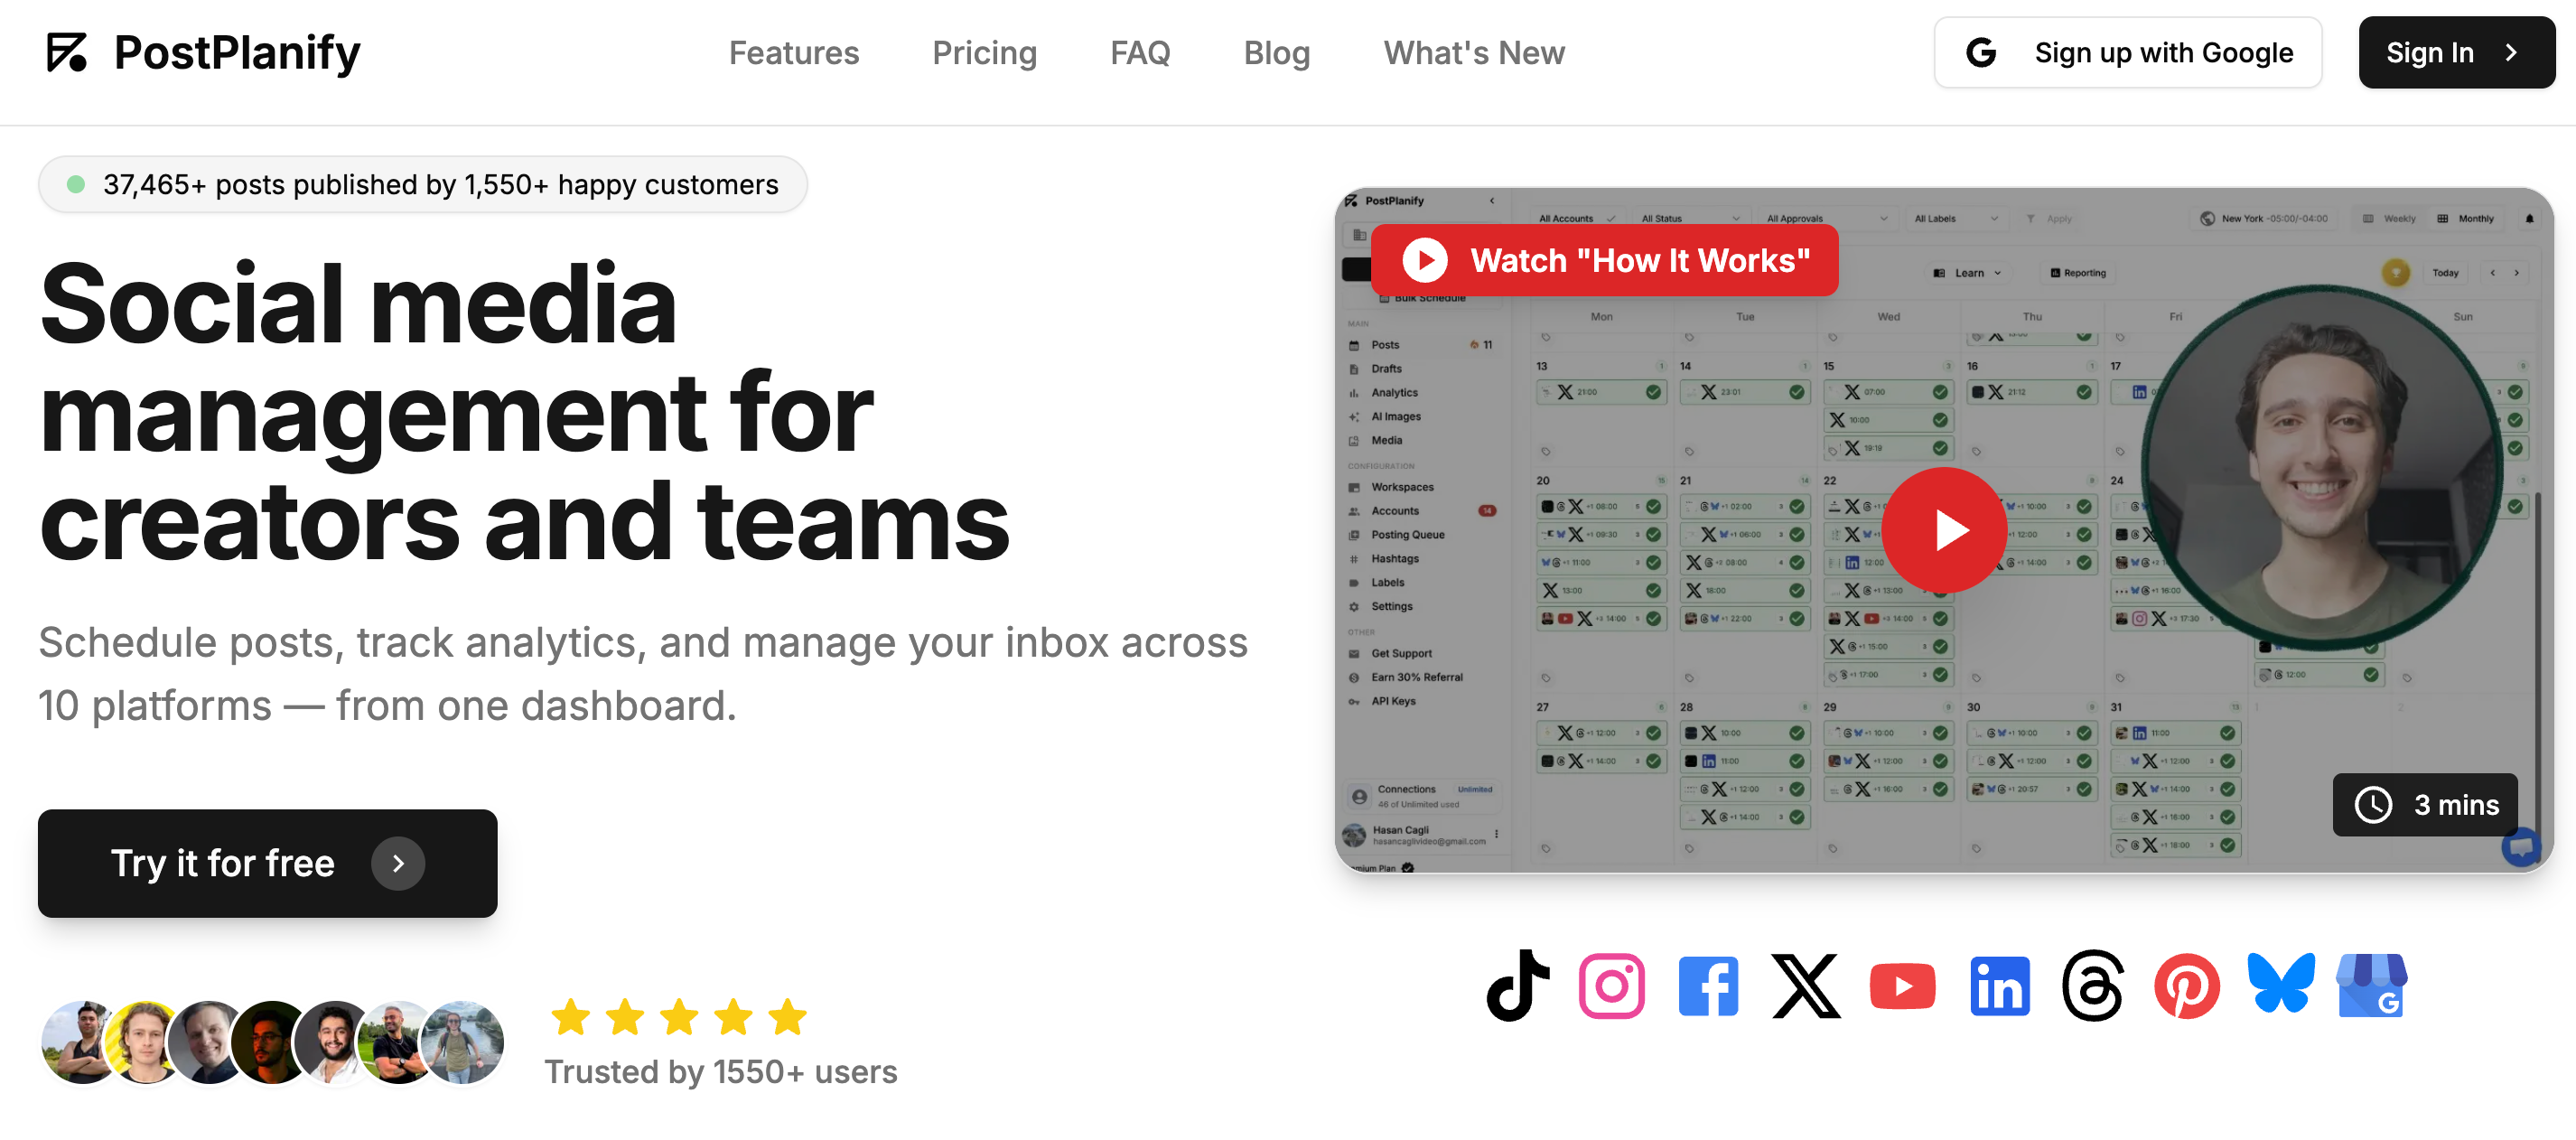The image size is (2576, 1140).
Task: Click the Pinterest platform icon
Action: point(2186,986)
